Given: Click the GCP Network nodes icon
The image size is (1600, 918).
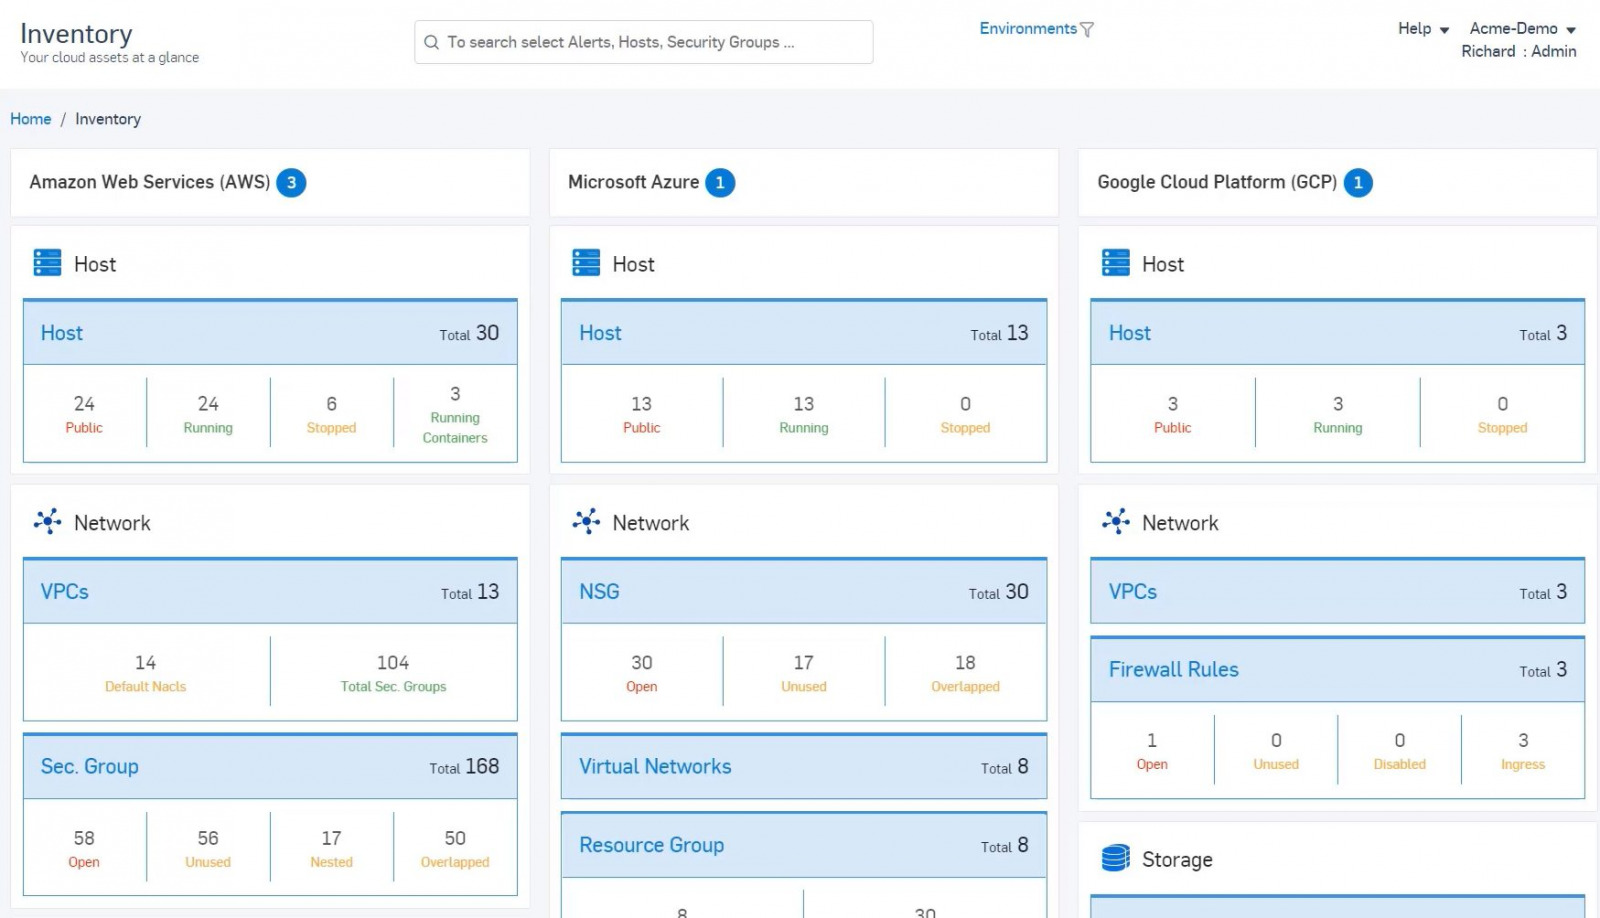Looking at the screenshot, I should (x=1116, y=521).
